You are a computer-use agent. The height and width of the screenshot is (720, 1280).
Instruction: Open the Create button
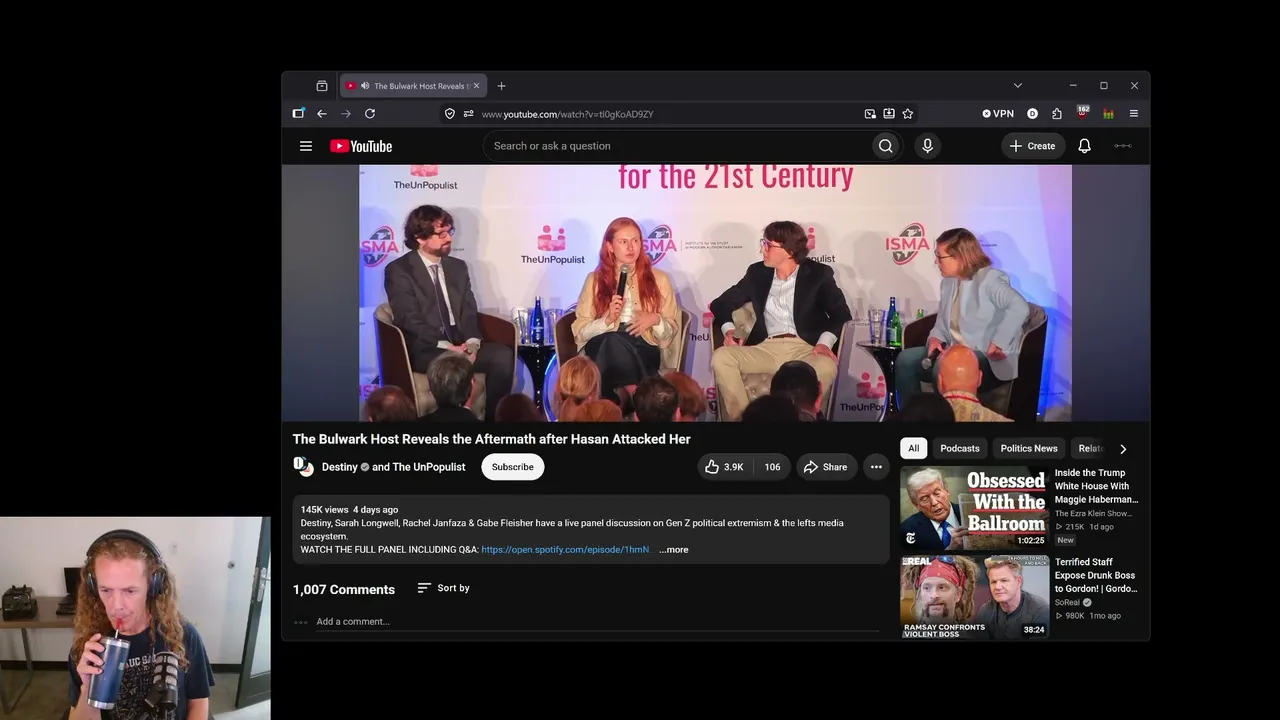coord(1033,146)
